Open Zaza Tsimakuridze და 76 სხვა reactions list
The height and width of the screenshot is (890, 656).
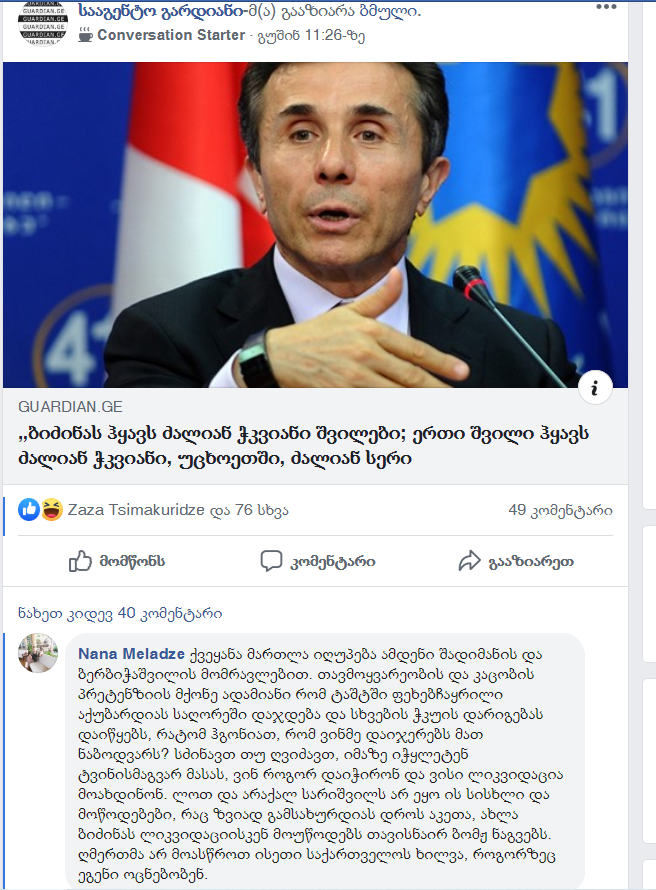tap(178, 510)
